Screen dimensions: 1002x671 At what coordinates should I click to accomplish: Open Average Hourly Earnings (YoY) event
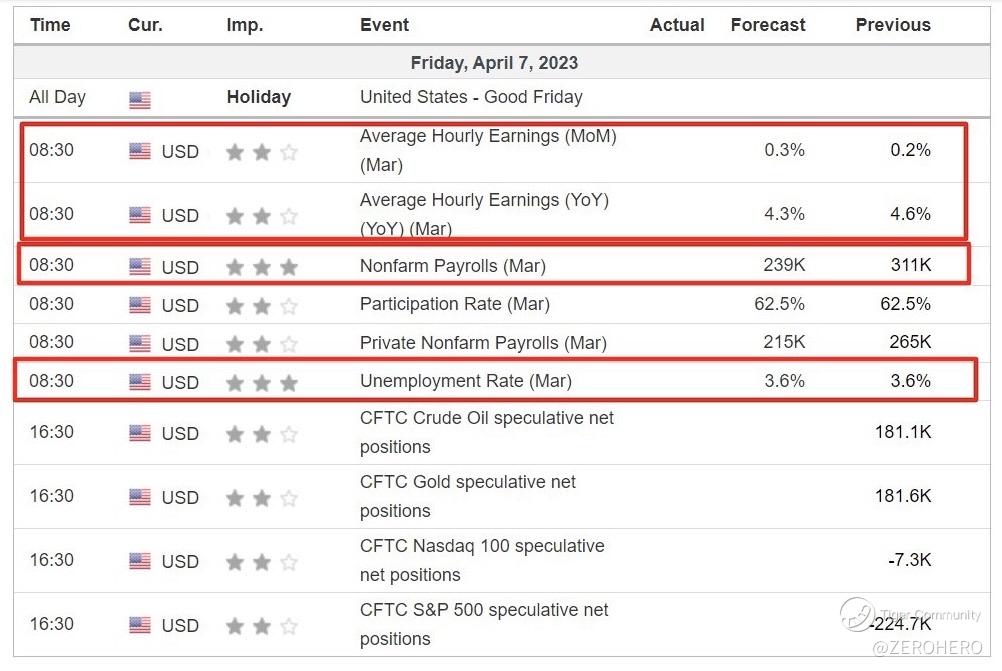click(484, 214)
